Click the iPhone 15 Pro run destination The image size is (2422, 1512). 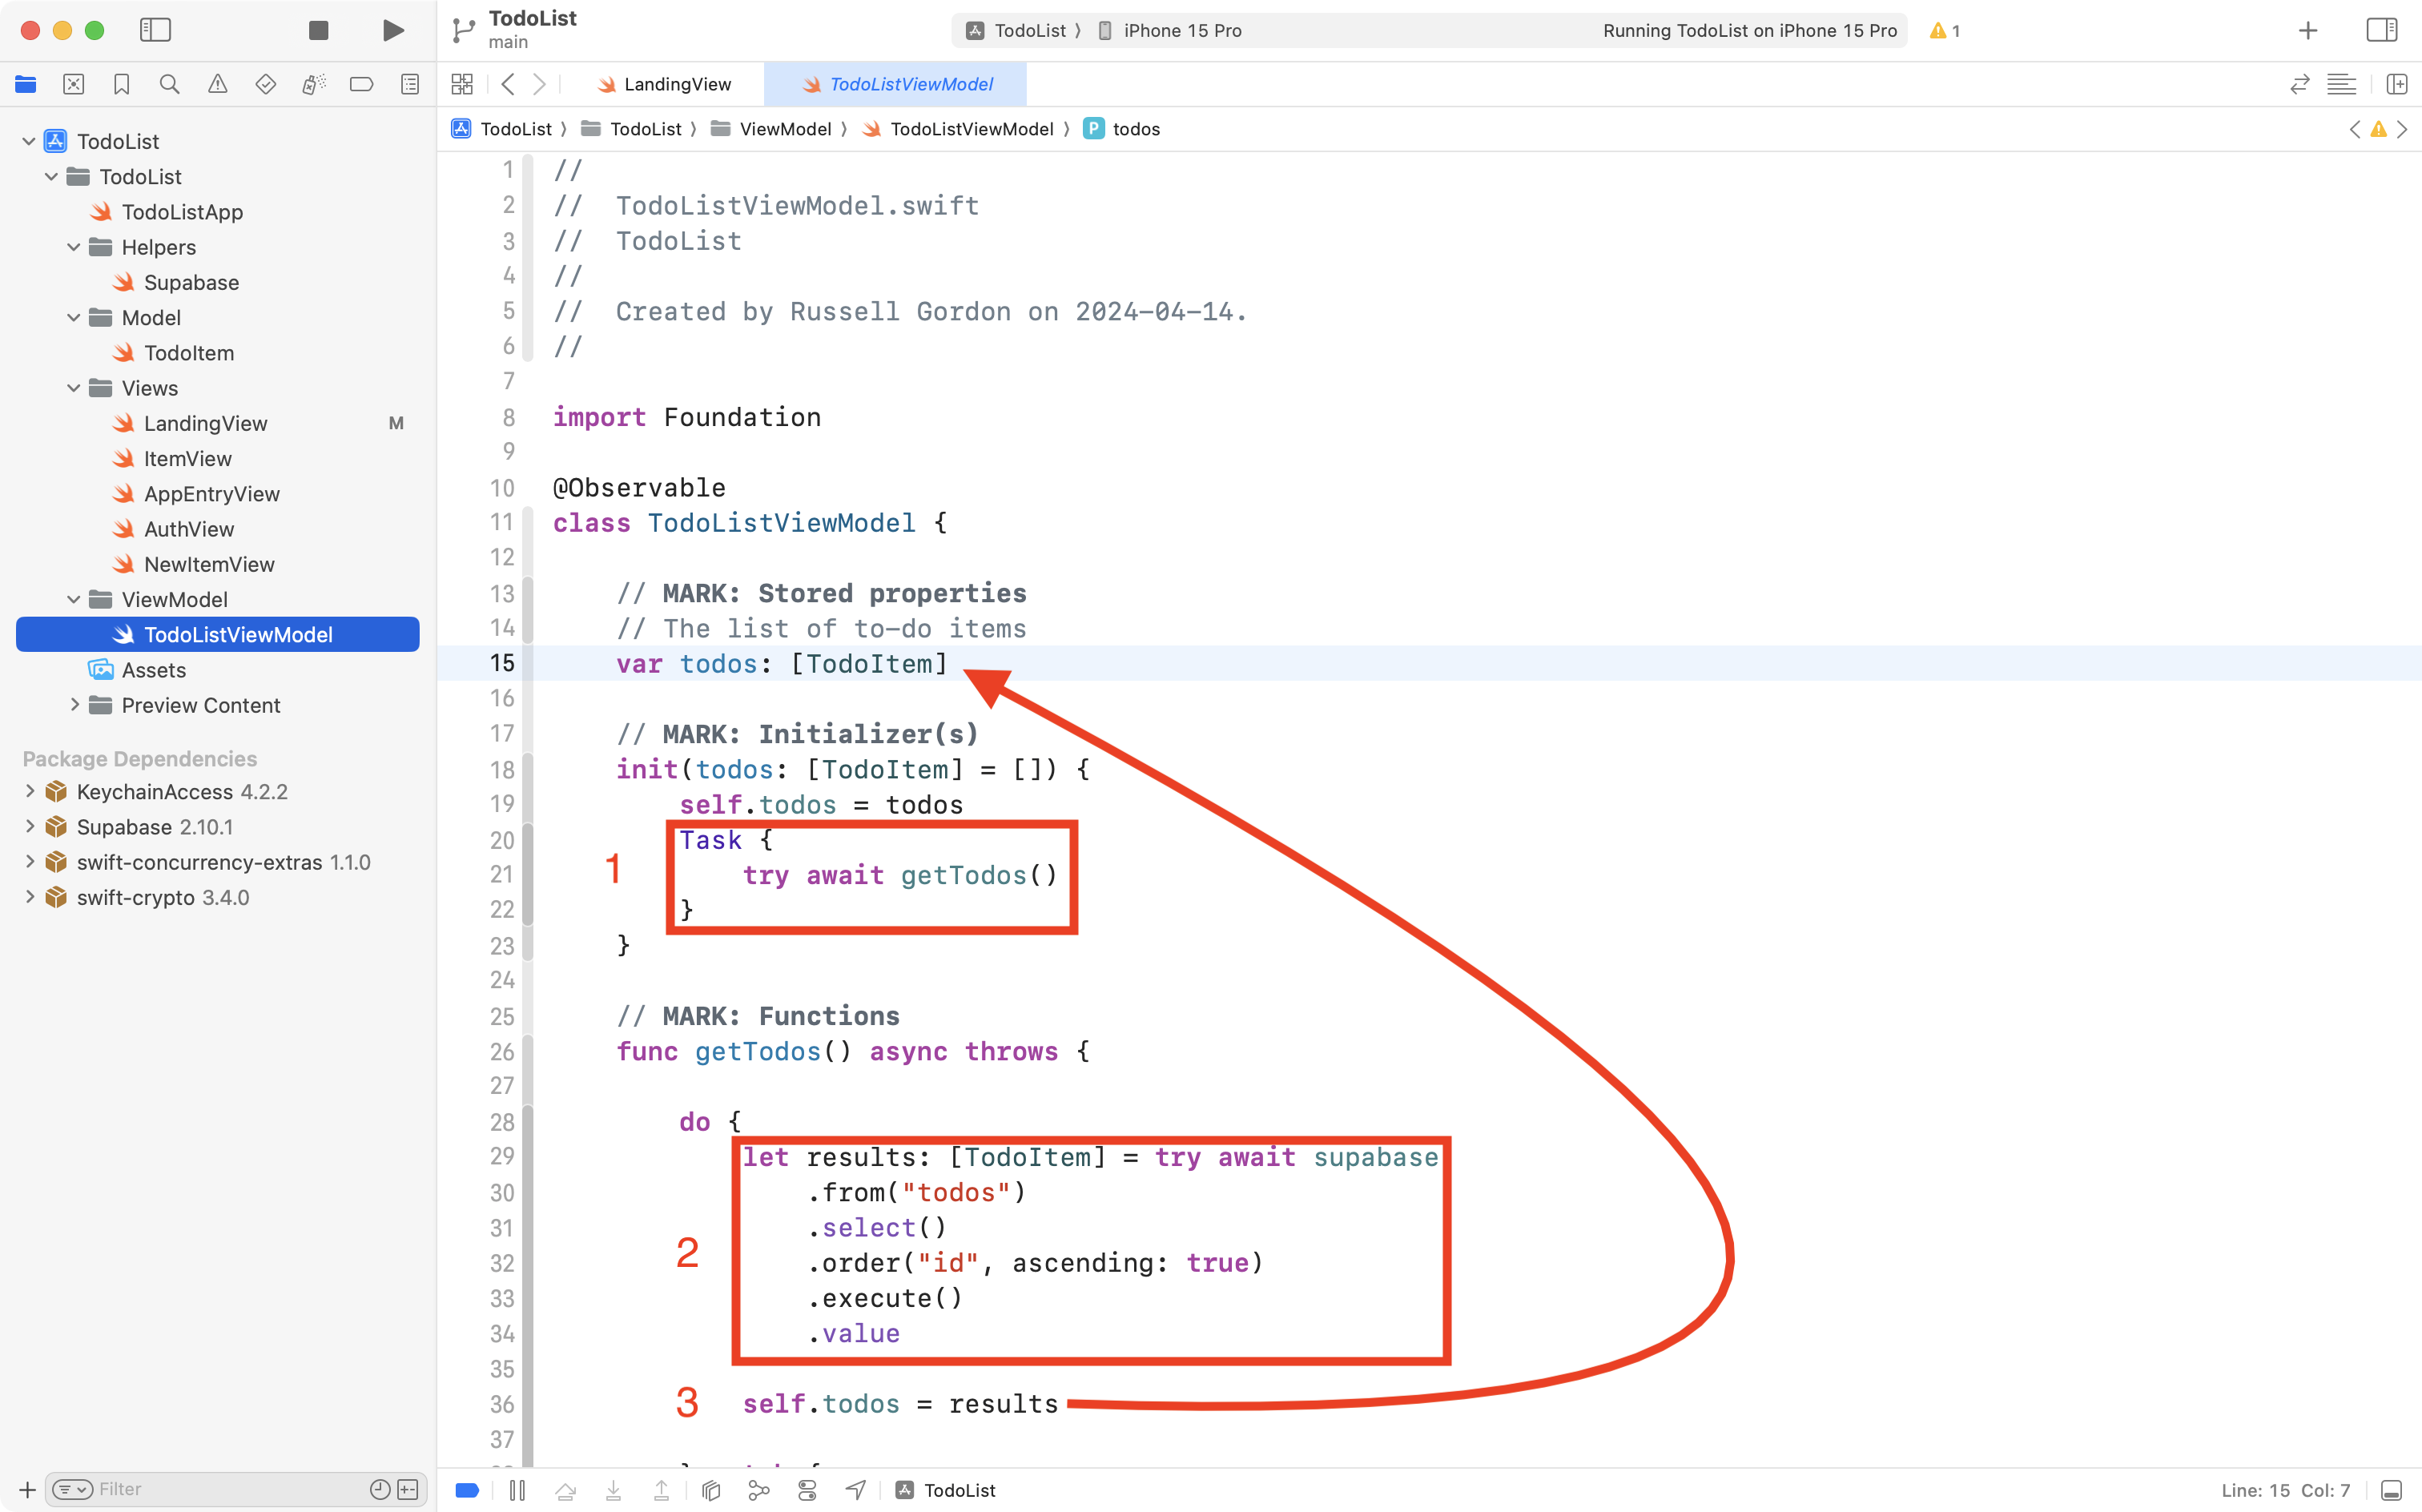(x=1180, y=30)
